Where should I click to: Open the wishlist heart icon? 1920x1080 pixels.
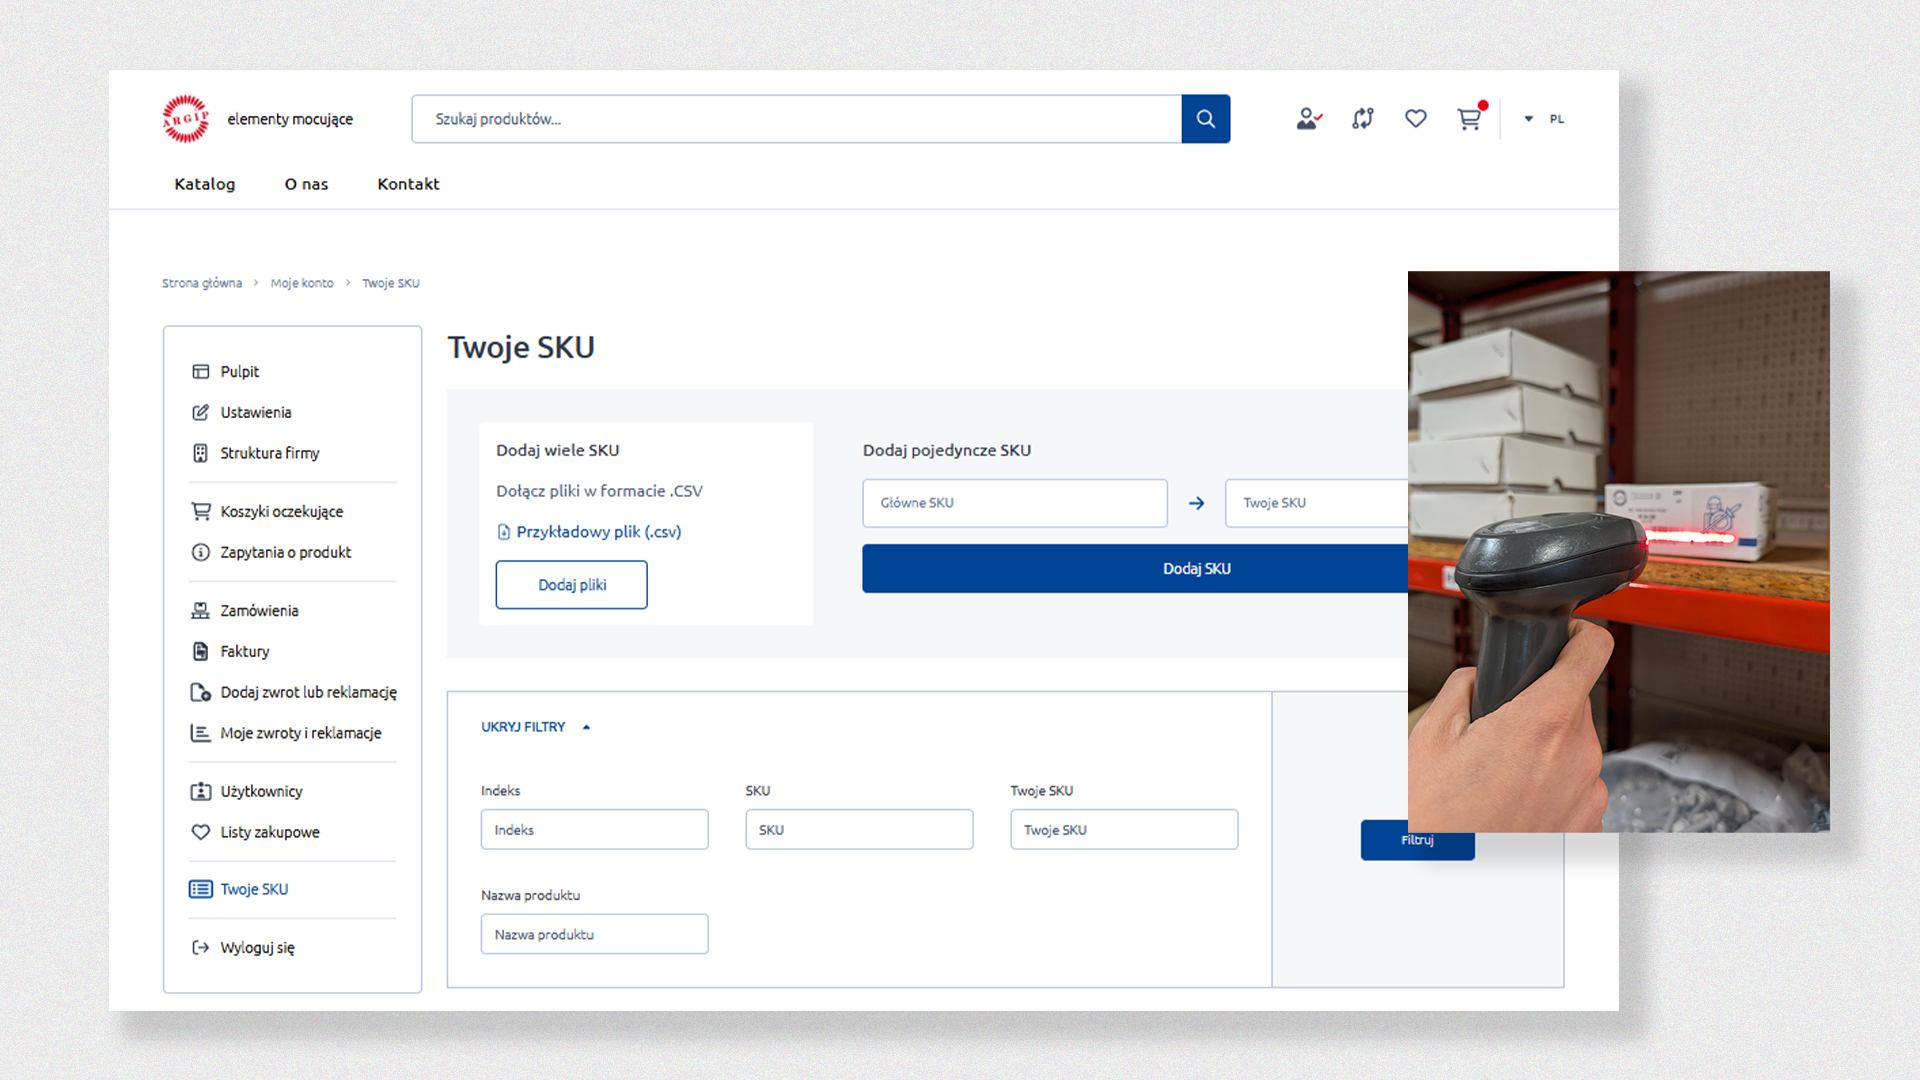point(1415,119)
